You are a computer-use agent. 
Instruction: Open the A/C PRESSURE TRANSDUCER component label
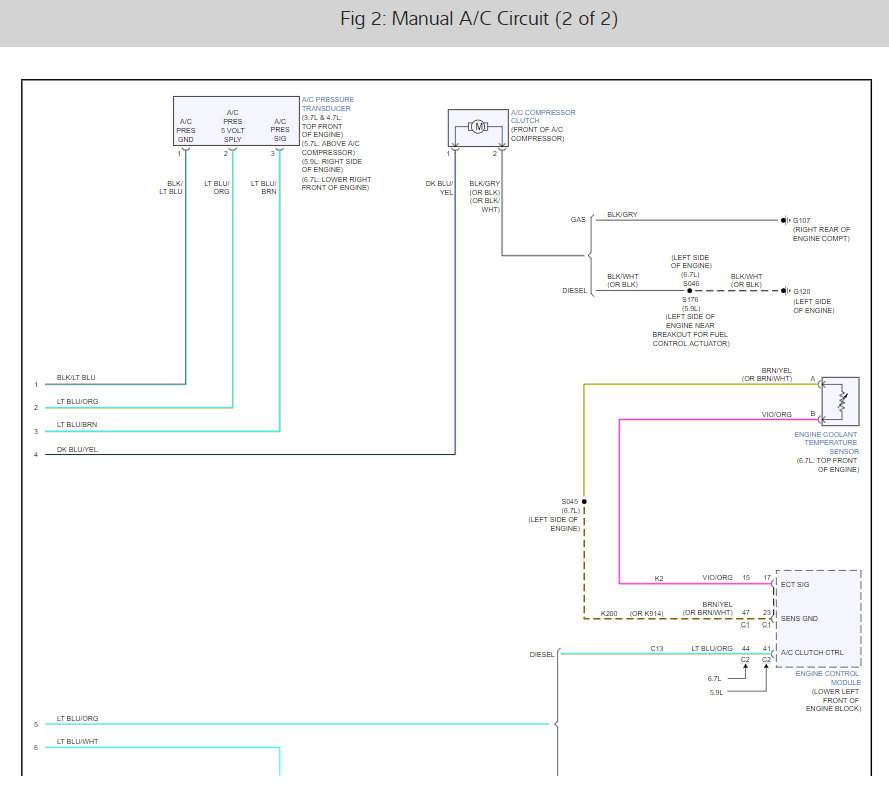(327, 104)
